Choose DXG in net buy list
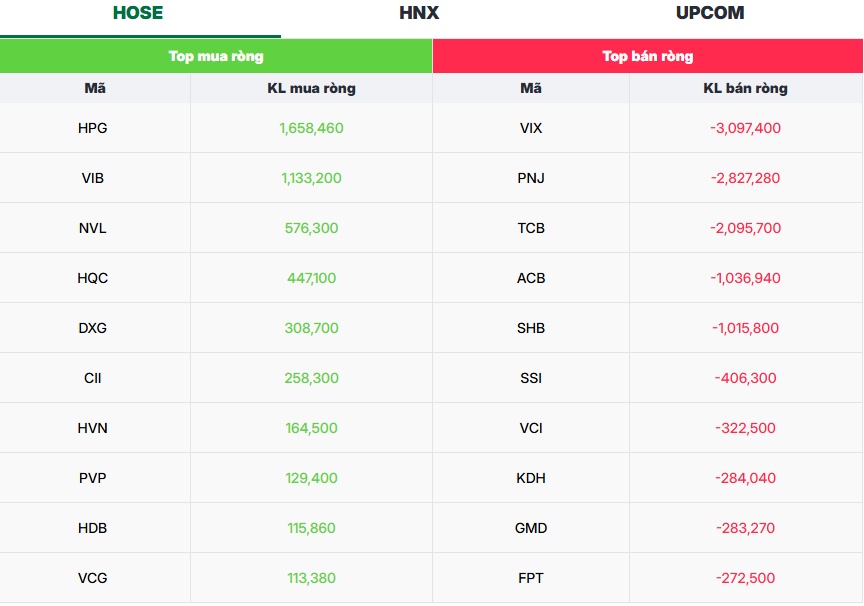Image resolution: width=864 pixels, height=606 pixels. [93, 328]
